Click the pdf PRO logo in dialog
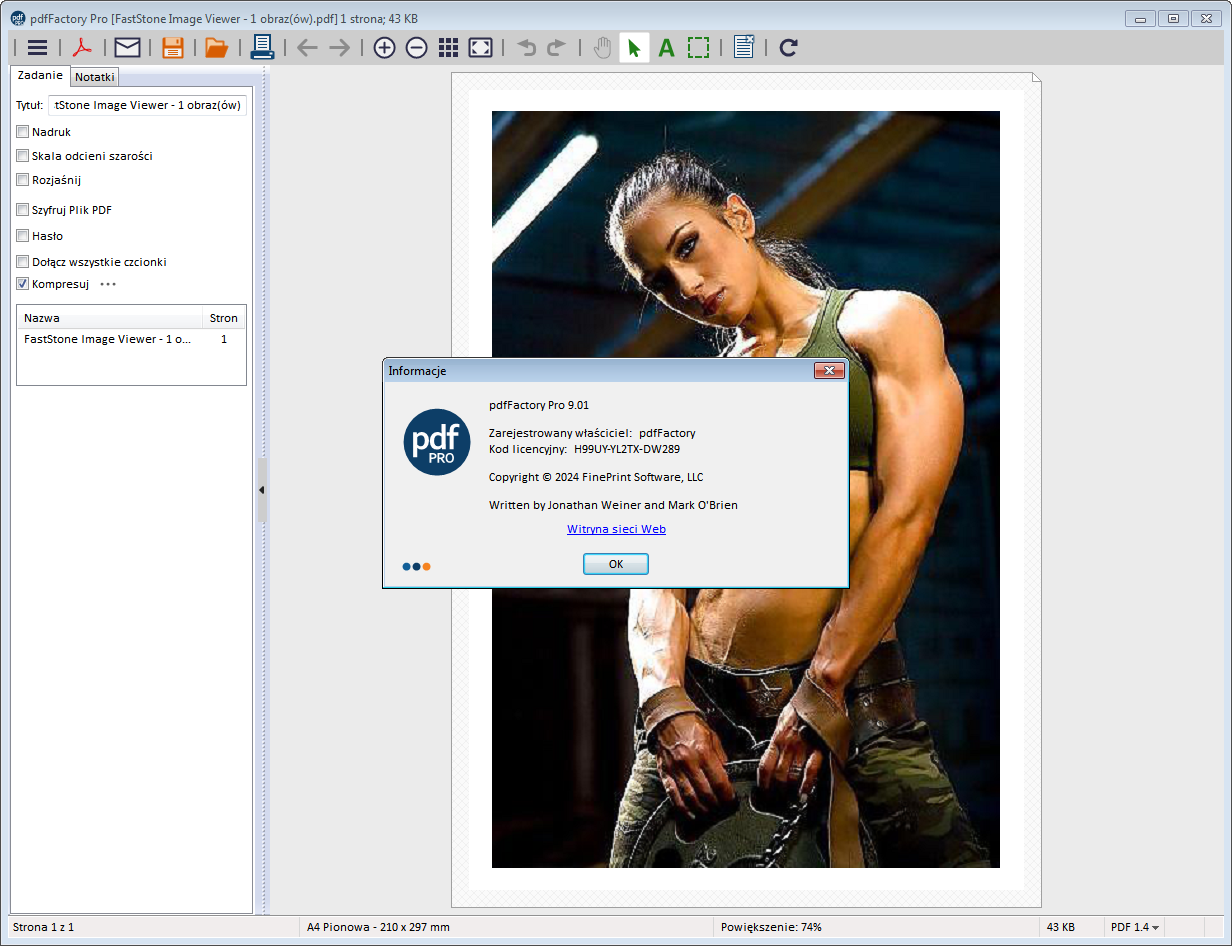1232x946 pixels. point(437,442)
